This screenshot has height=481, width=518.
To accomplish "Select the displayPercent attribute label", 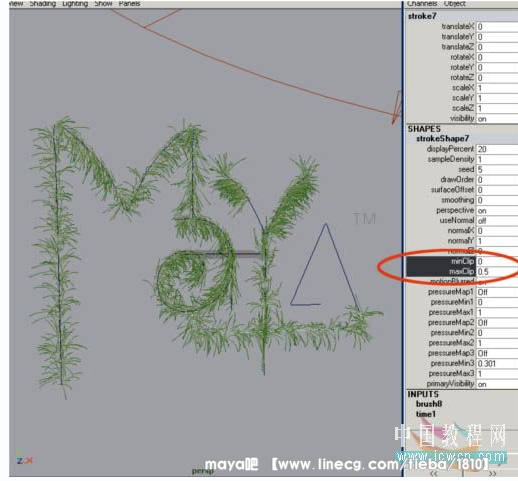I will tap(450, 149).
